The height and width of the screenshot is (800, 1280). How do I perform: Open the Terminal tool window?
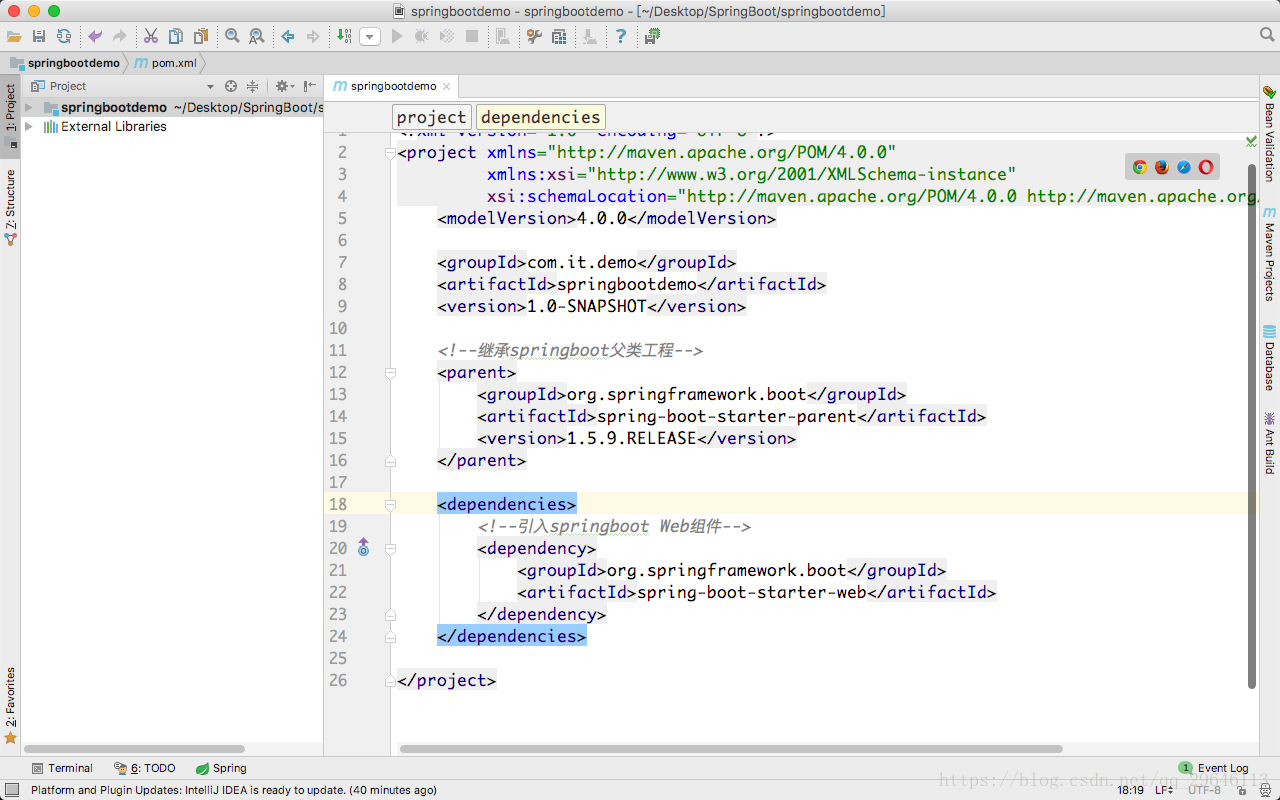pos(62,768)
